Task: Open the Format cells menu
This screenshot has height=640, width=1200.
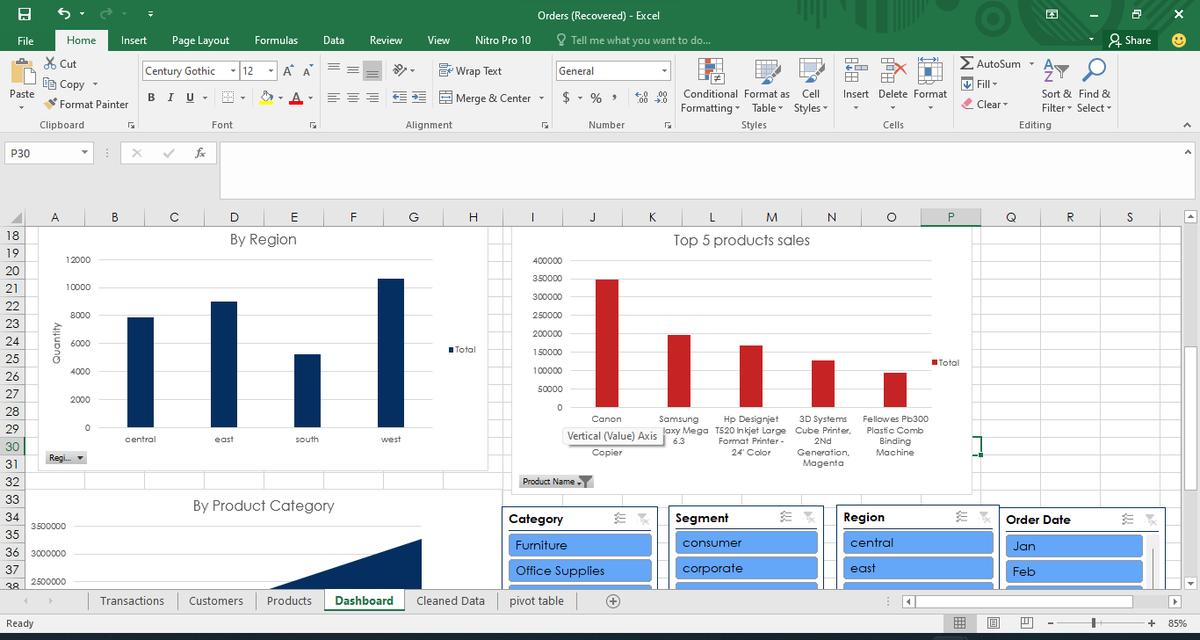Action: (x=930, y=87)
